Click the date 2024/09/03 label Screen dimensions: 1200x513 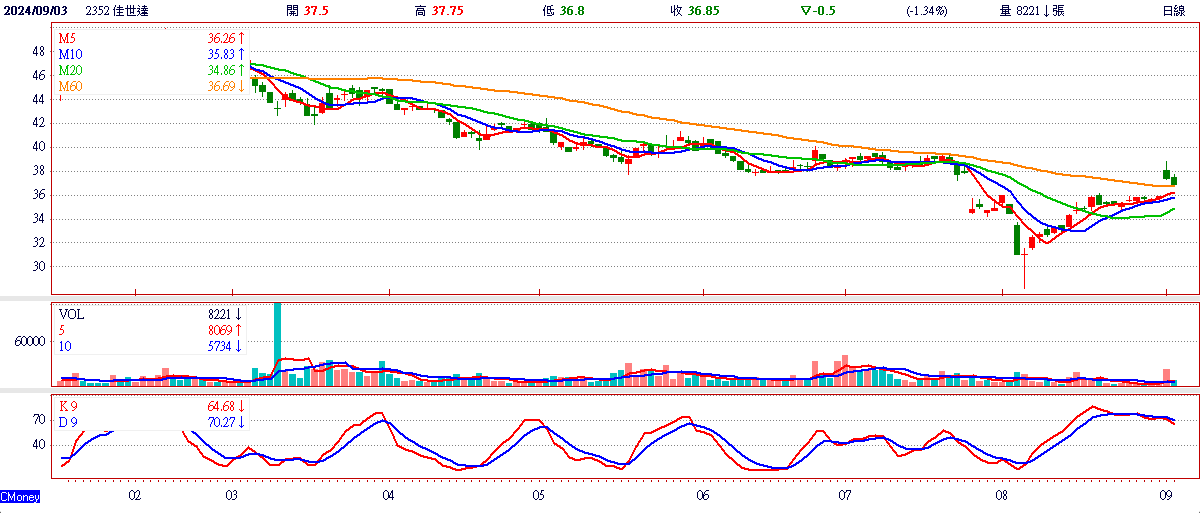coord(34,10)
